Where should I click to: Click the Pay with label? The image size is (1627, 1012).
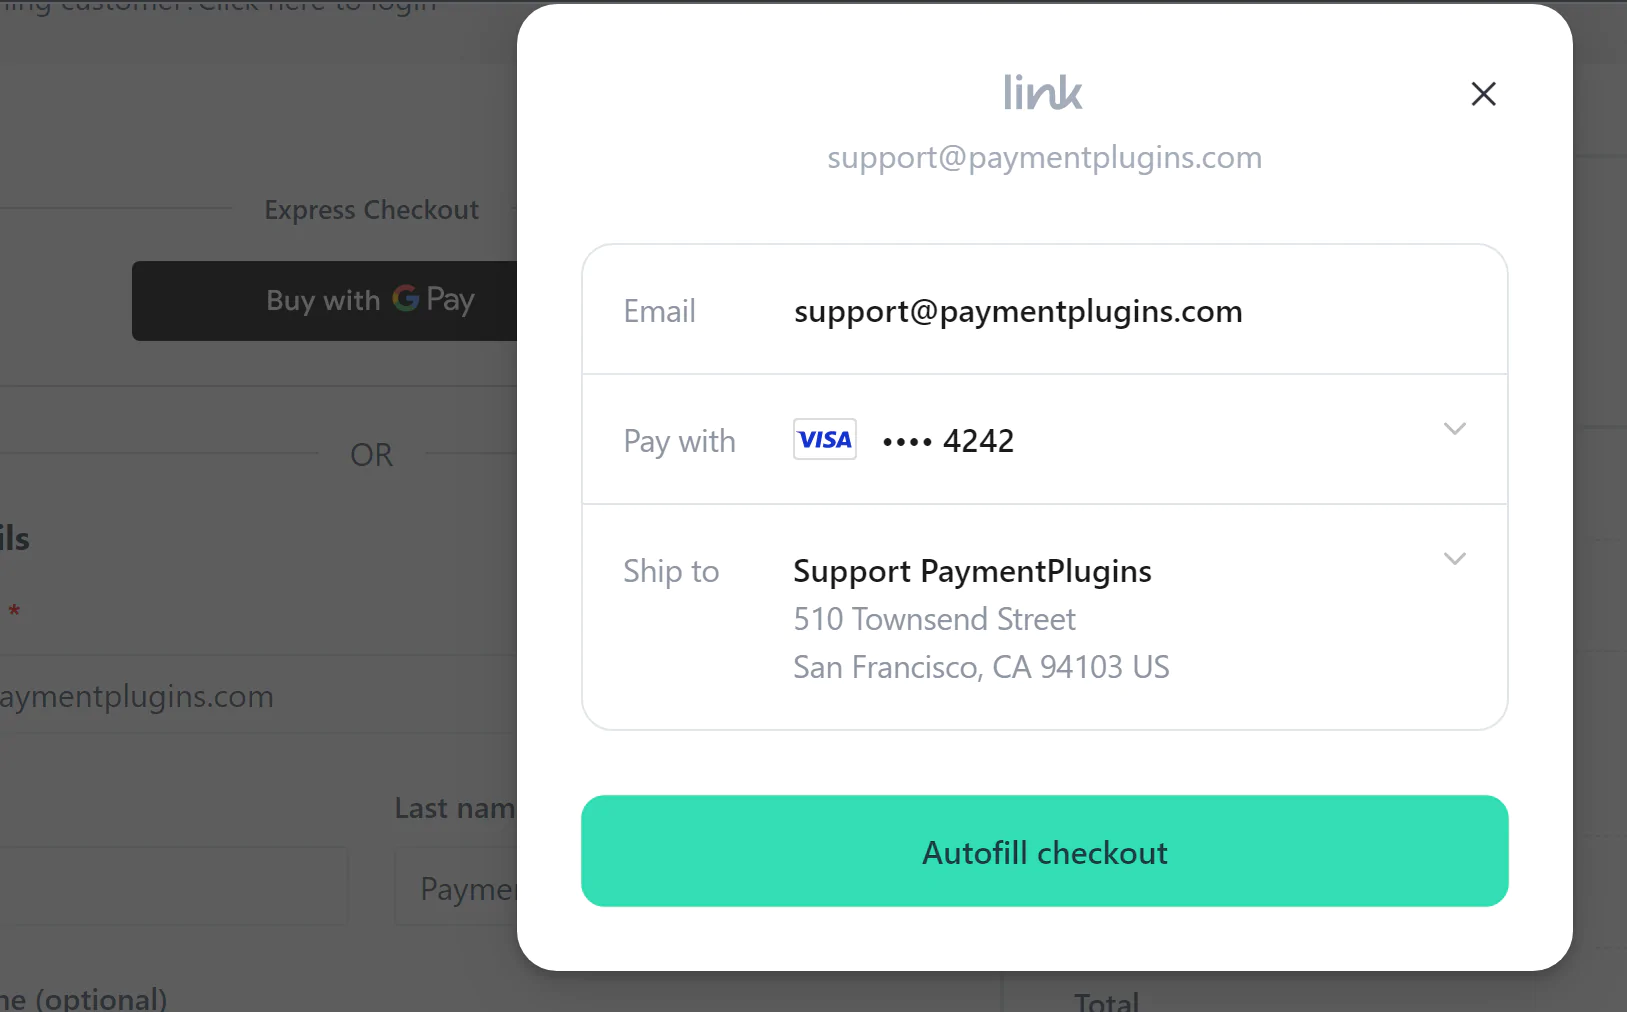680,442
